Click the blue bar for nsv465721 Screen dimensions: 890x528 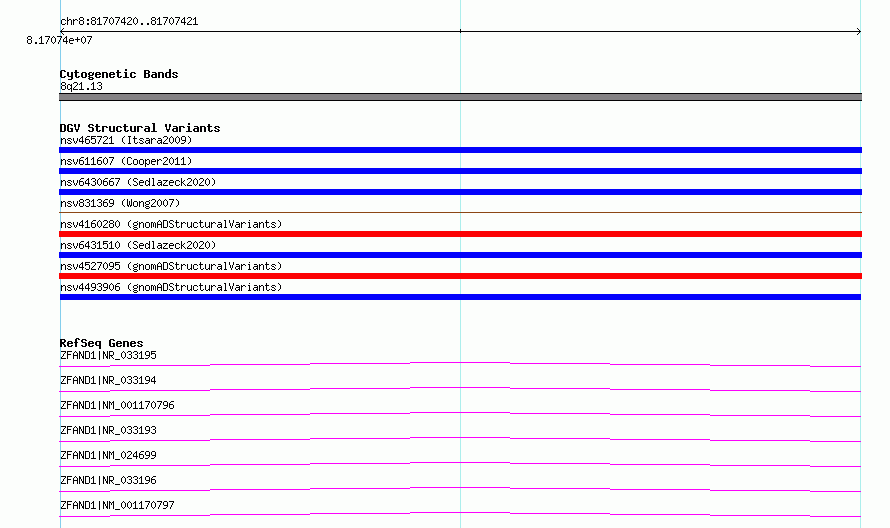coord(460,150)
